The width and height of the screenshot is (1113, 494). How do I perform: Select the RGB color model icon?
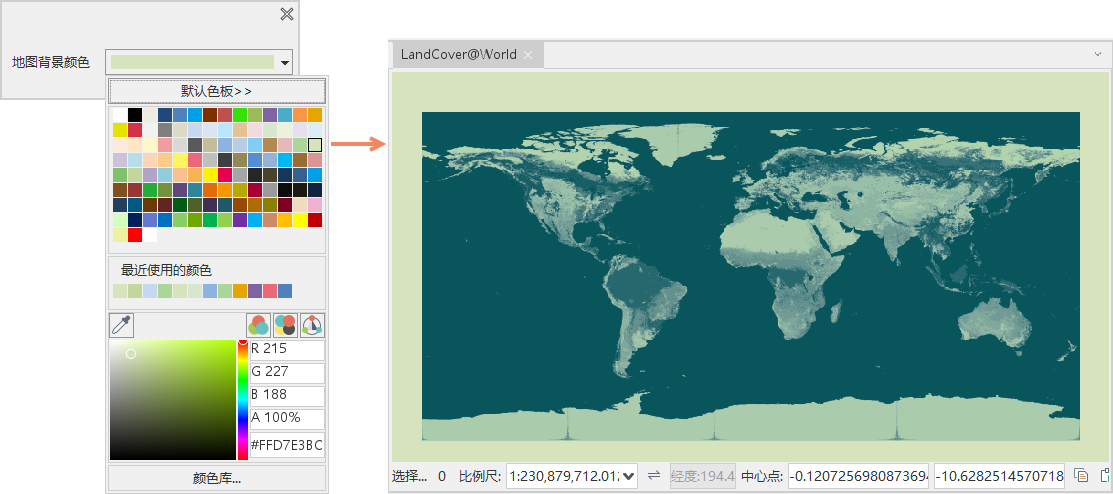tap(259, 325)
